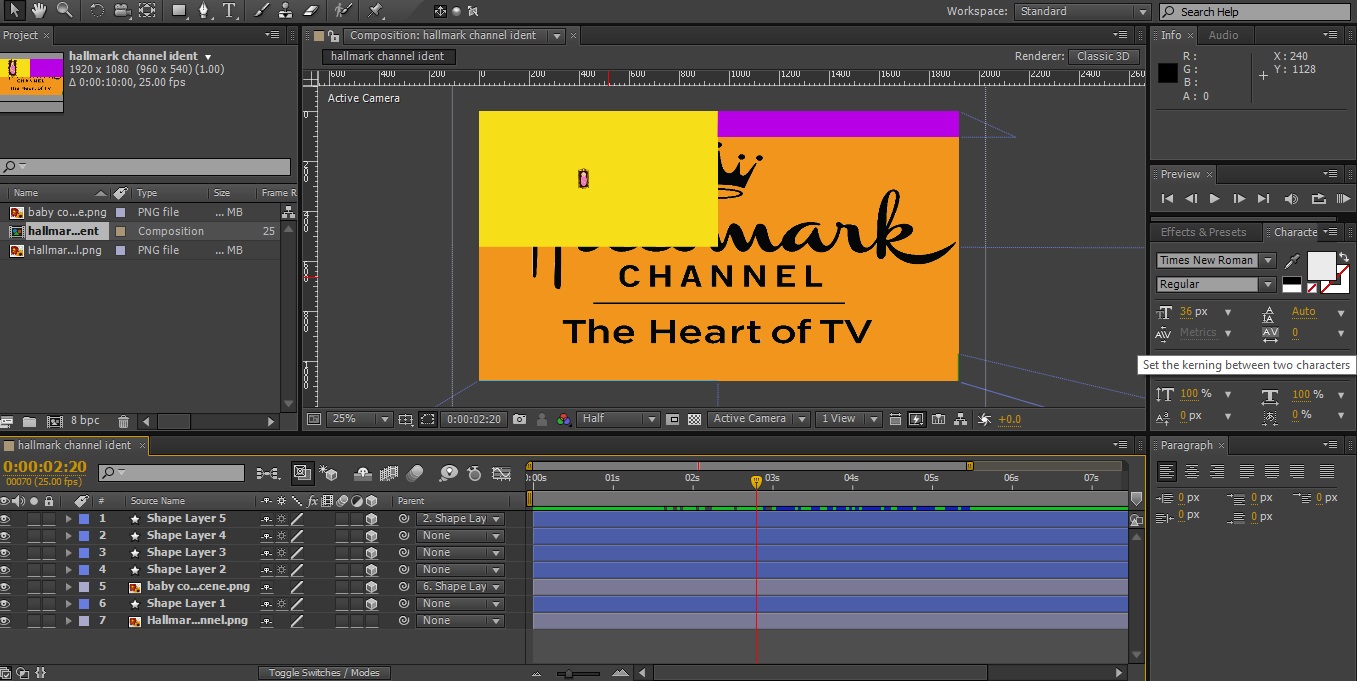Open the Half resolution dropdown
This screenshot has height=681, width=1357.
coord(619,419)
